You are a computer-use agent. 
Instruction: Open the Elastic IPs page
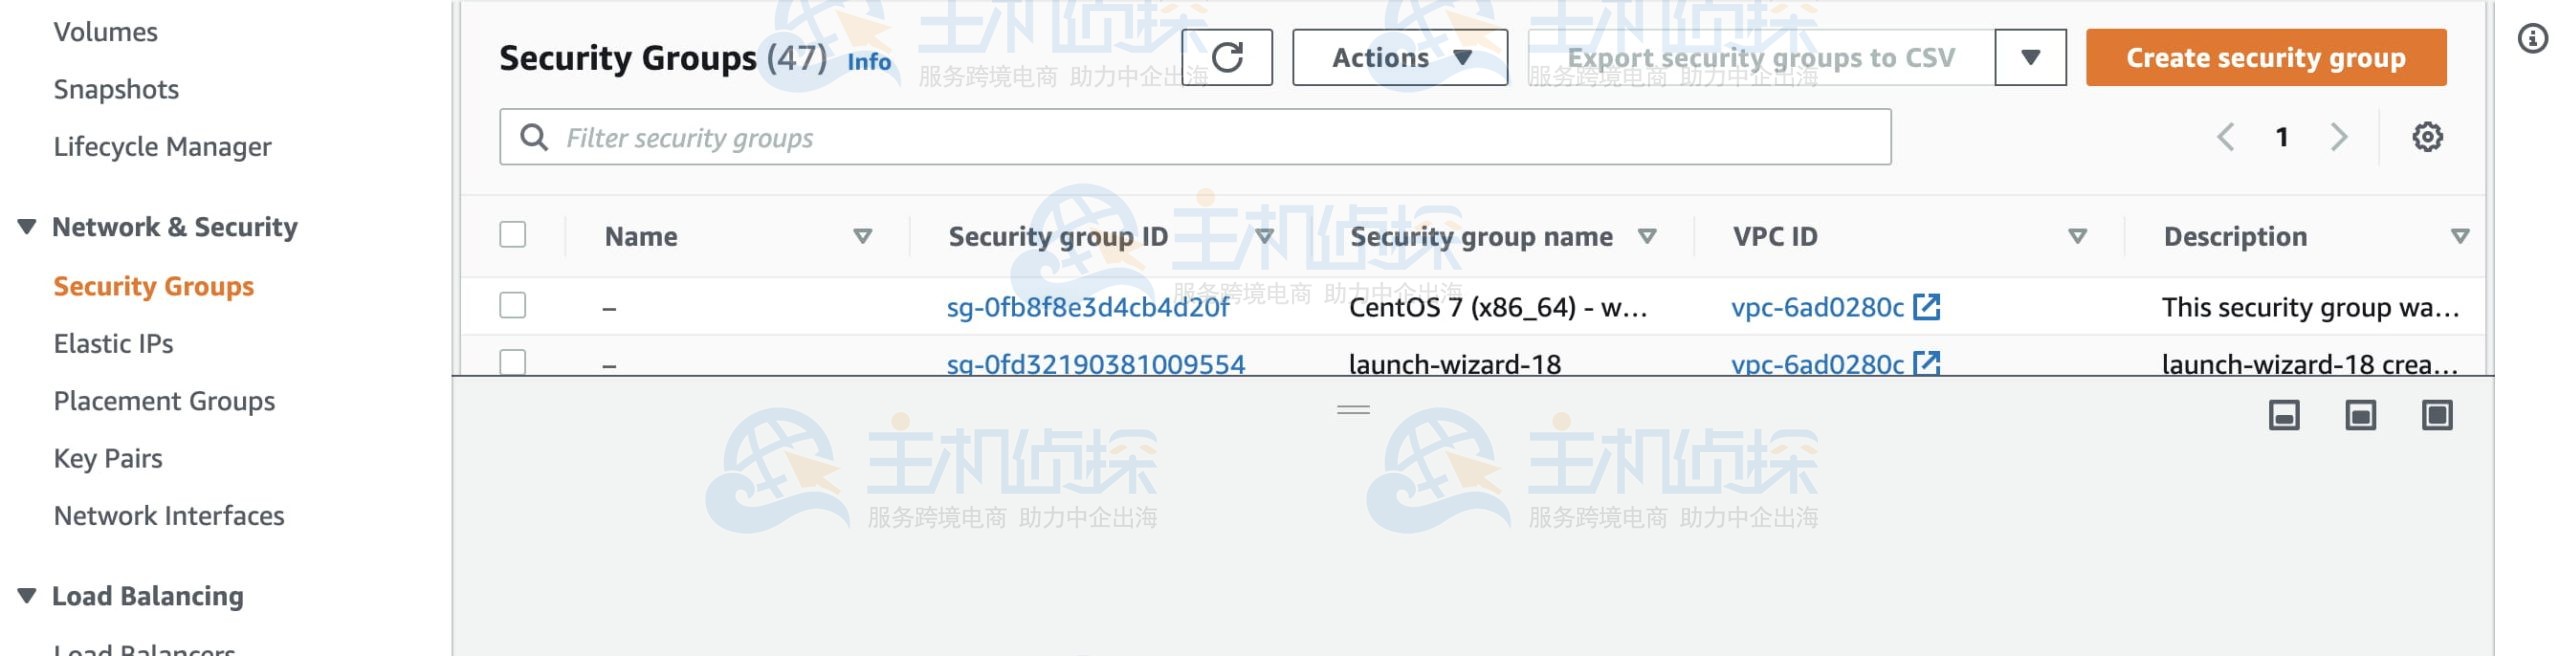tap(113, 343)
